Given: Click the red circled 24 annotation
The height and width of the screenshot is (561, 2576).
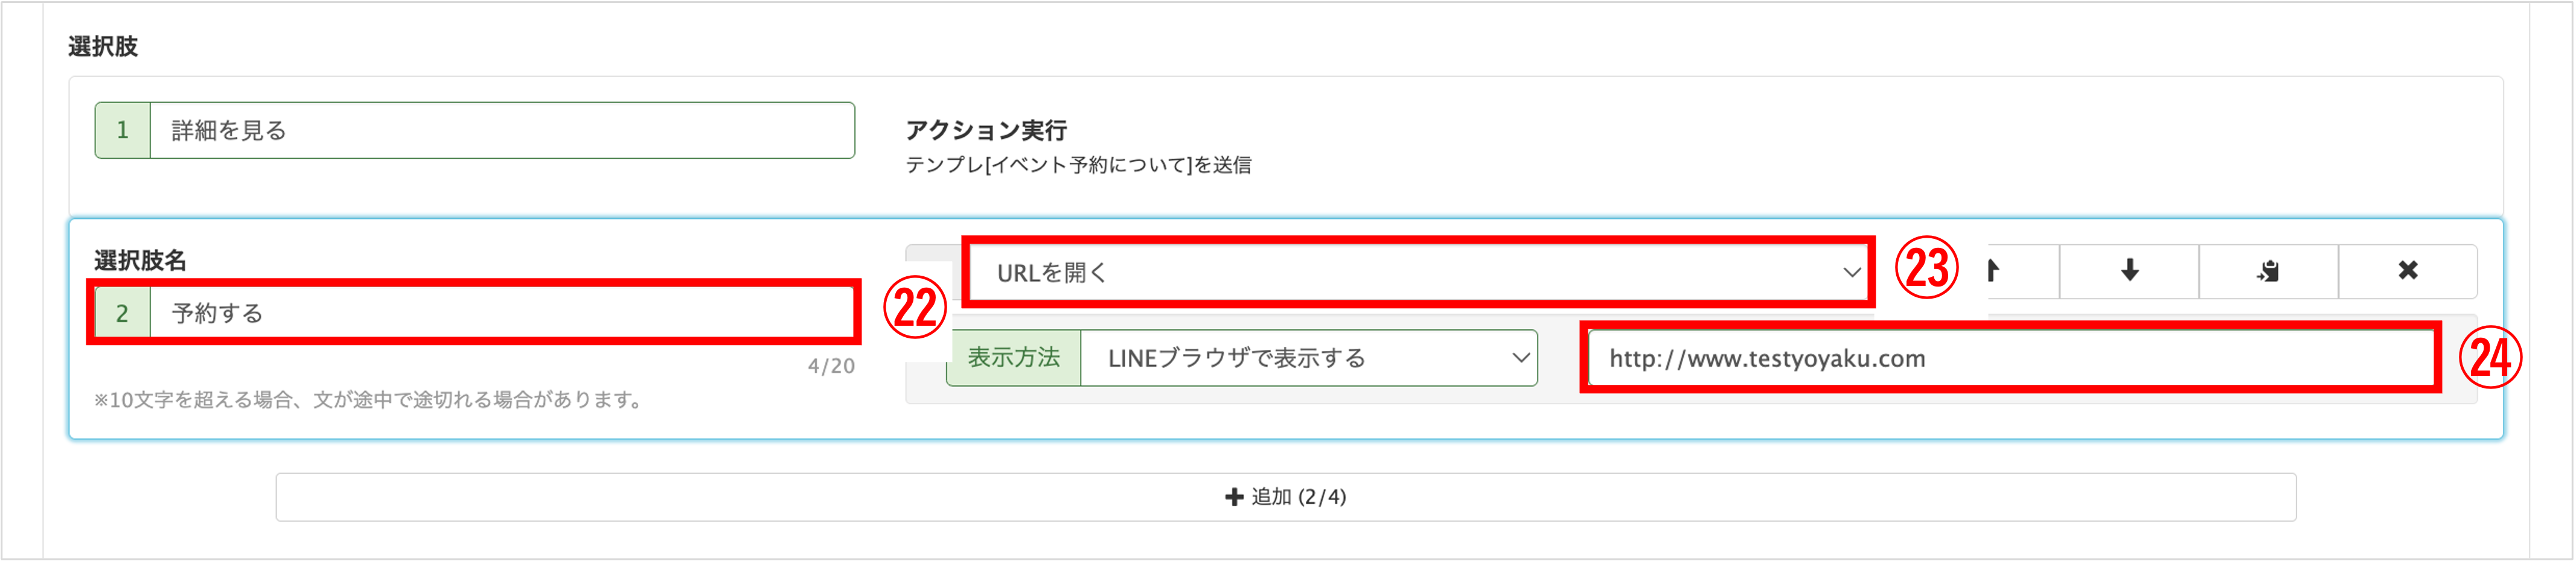Looking at the screenshot, I should pyautogui.click(x=2490, y=357).
